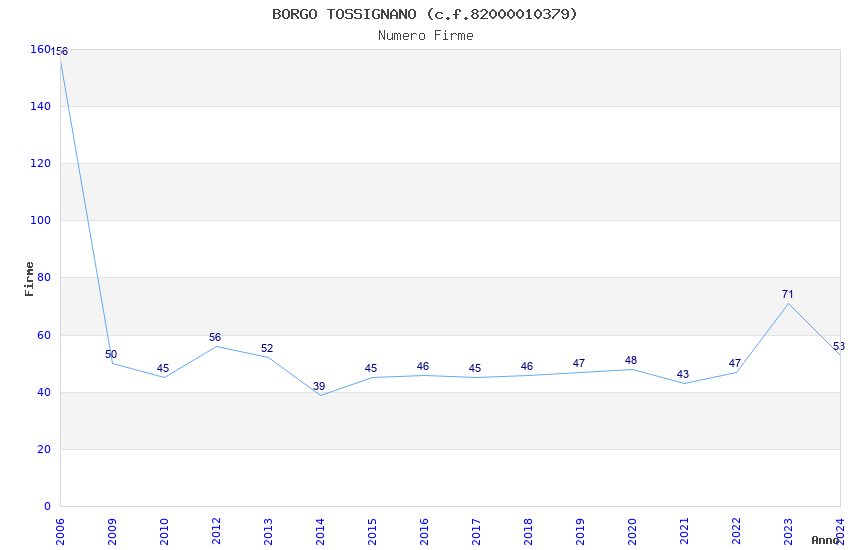Click the data label 47 above 2019
850x550 pixels.
[x=578, y=363]
